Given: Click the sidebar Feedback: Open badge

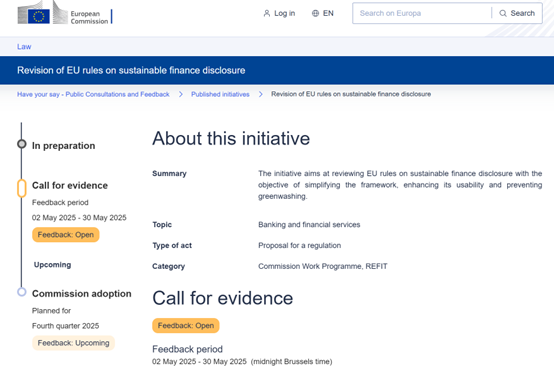Looking at the screenshot, I should (x=66, y=235).
